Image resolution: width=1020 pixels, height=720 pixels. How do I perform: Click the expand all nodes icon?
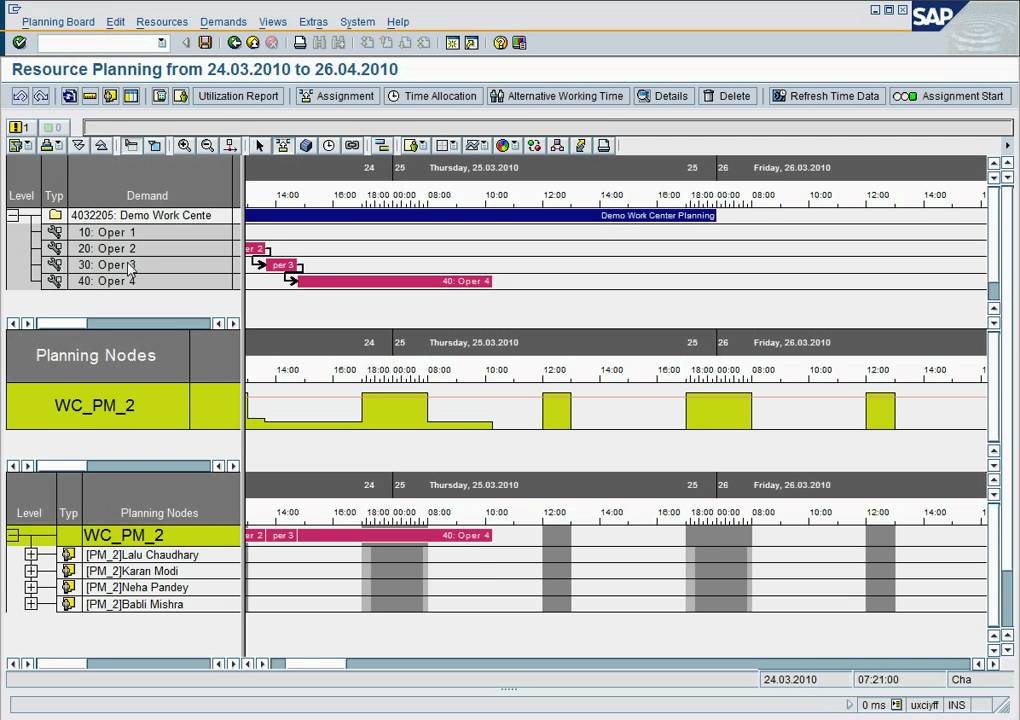point(79,146)
